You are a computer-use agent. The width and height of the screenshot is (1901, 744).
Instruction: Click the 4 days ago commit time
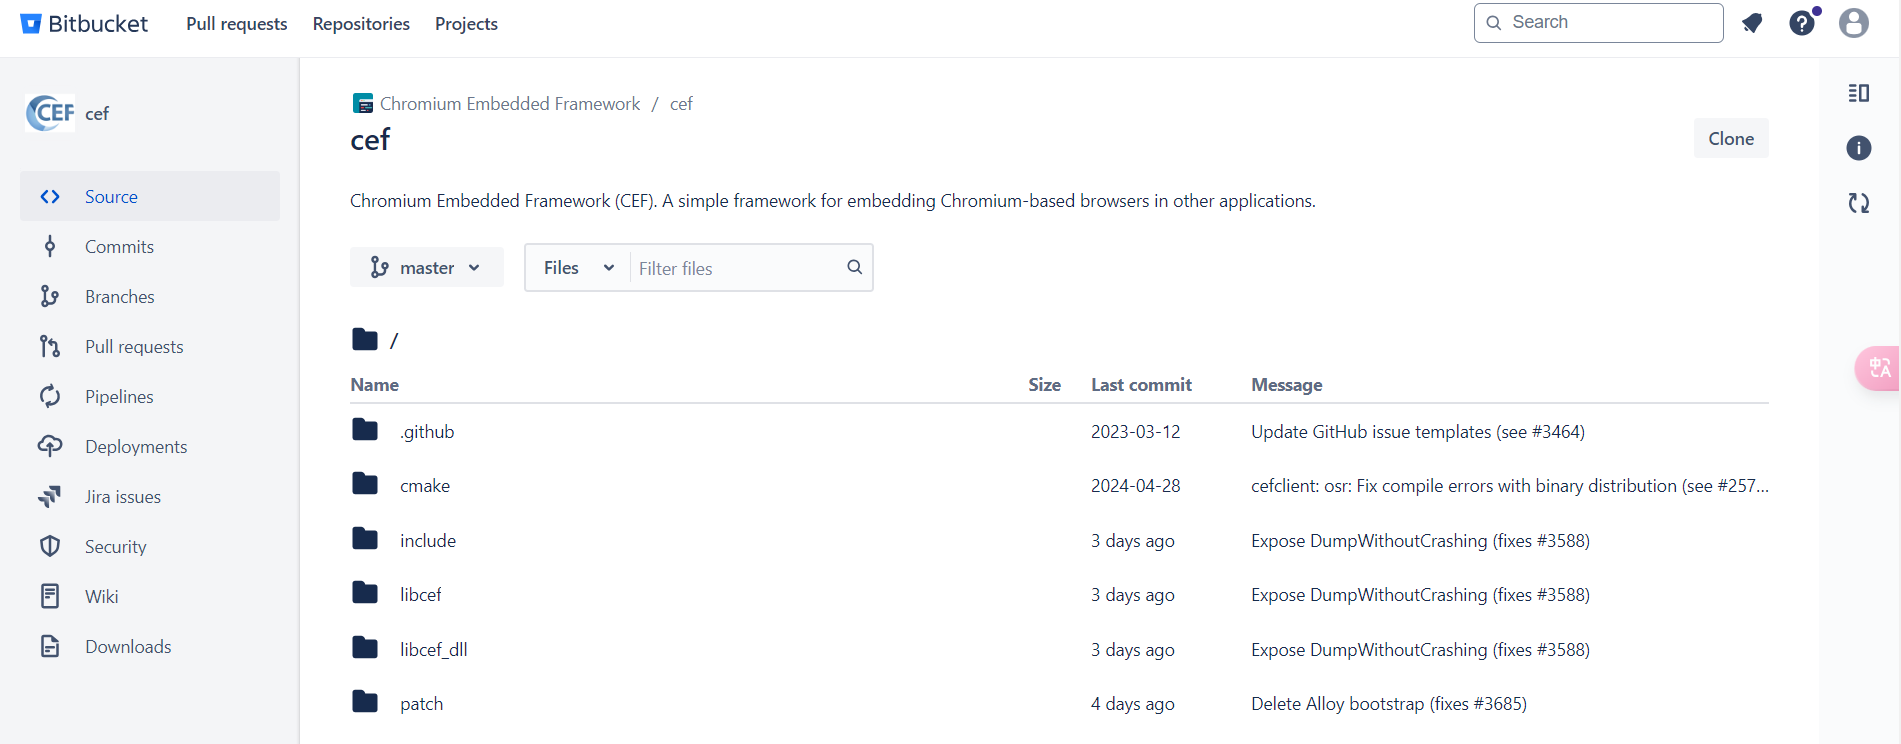click(x=1133, y=704)
